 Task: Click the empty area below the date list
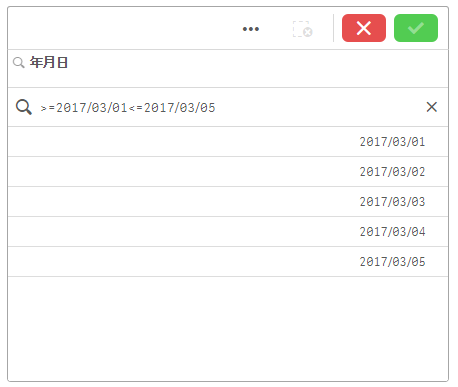tap(228, 328)
